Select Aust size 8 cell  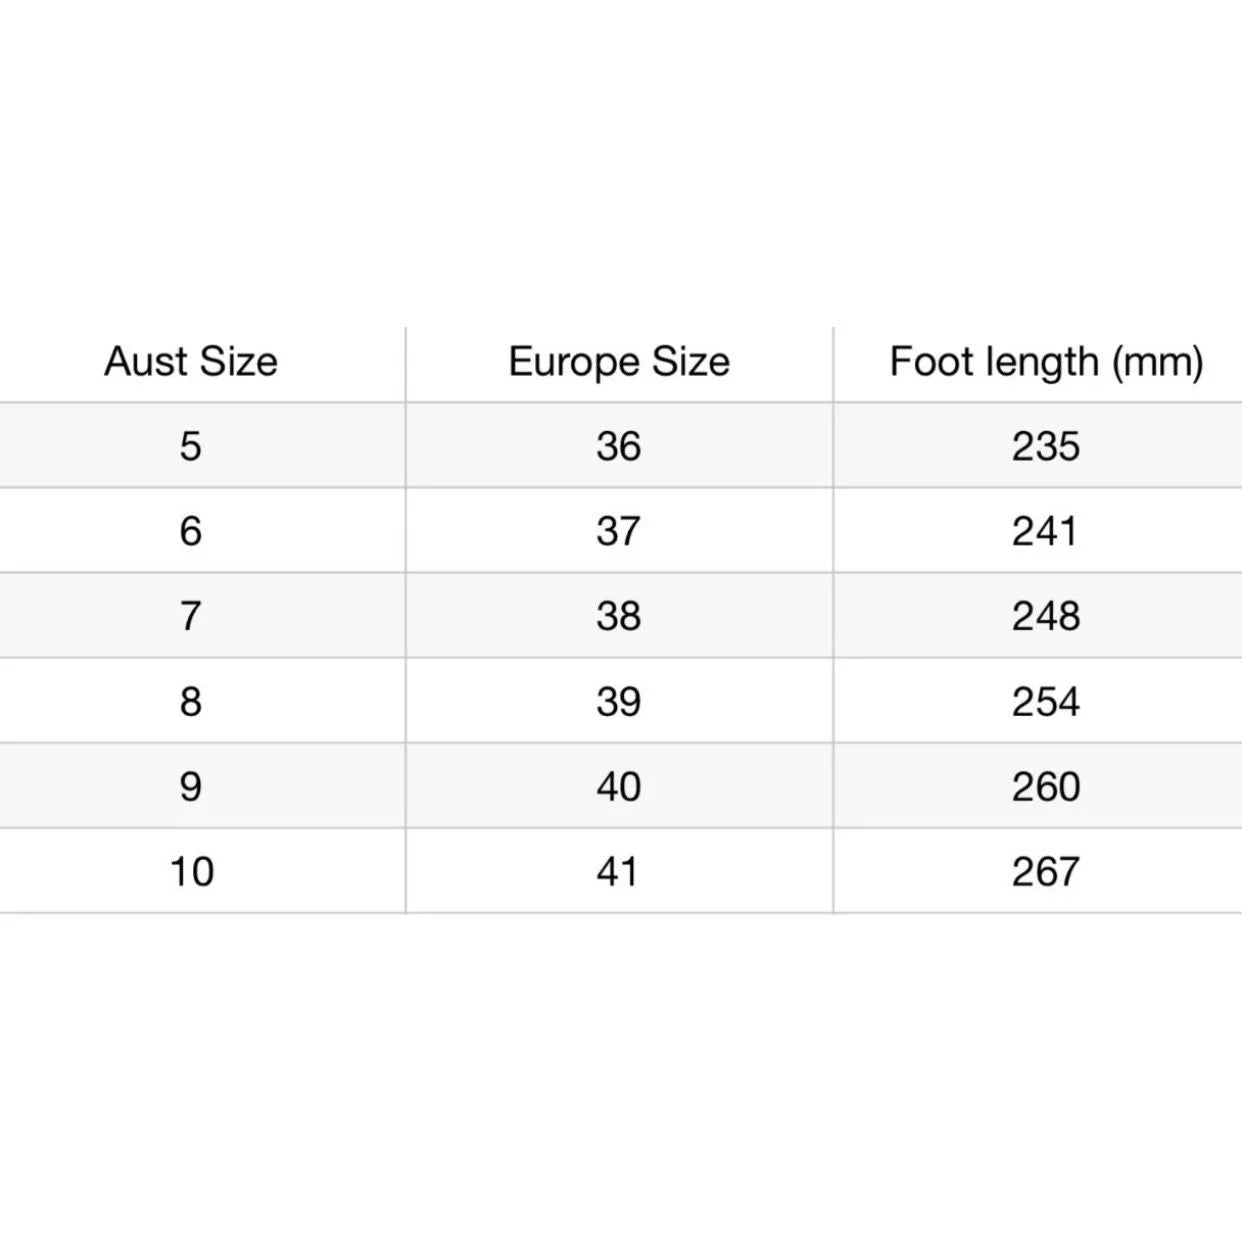191,701
